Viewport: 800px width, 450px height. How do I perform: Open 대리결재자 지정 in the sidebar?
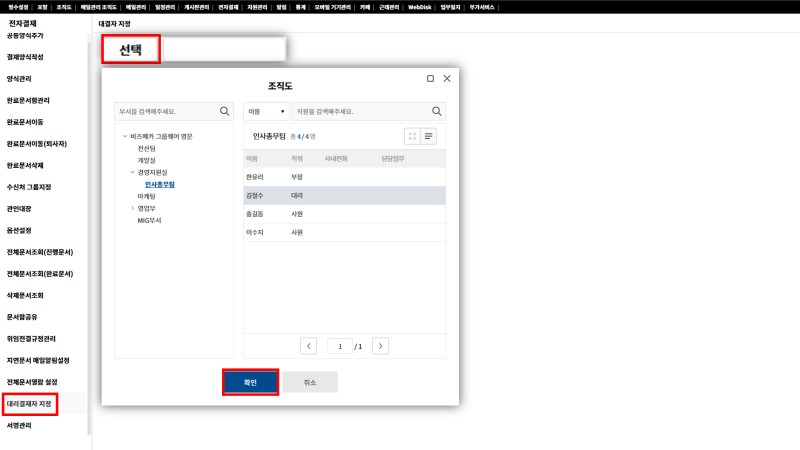(30, 404)
